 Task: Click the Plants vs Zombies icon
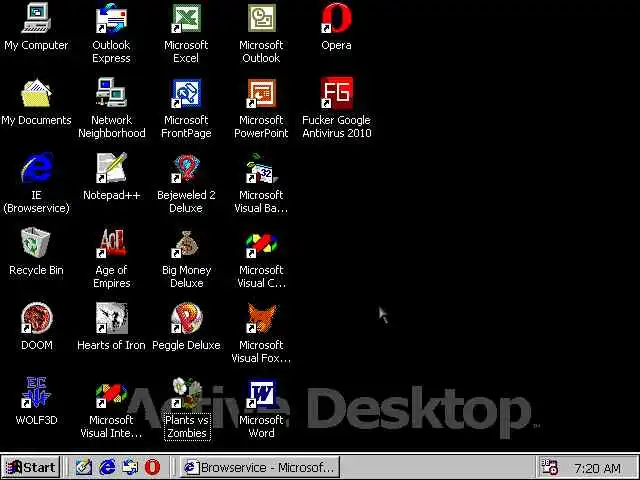click(x=186, y=393)
